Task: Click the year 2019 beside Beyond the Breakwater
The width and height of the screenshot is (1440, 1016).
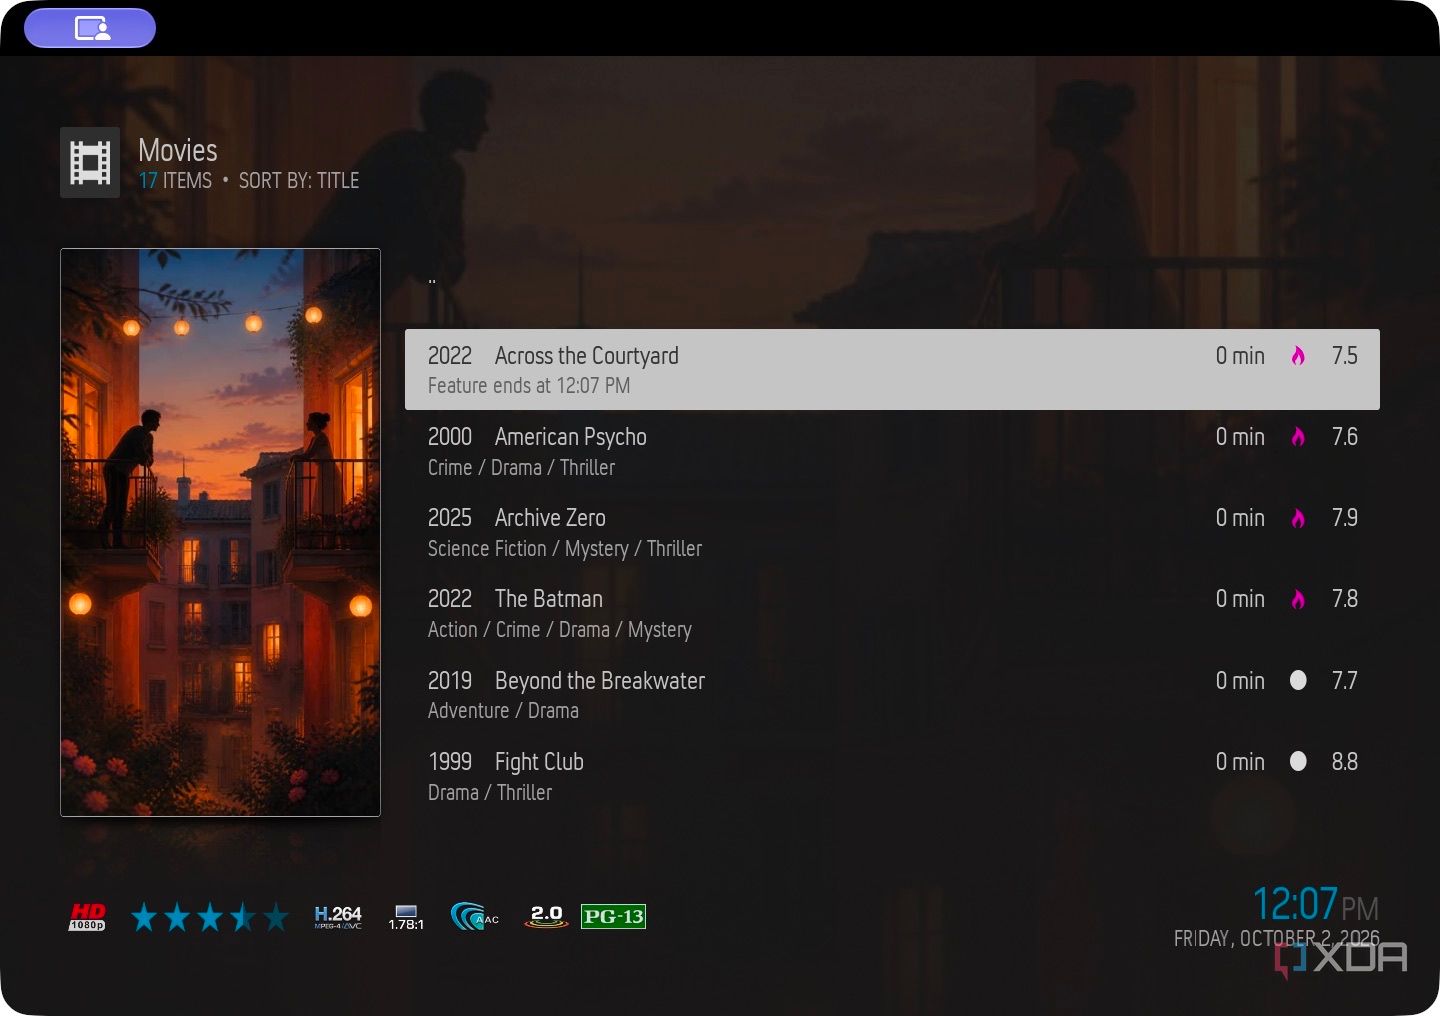Action: click(450, 681)
